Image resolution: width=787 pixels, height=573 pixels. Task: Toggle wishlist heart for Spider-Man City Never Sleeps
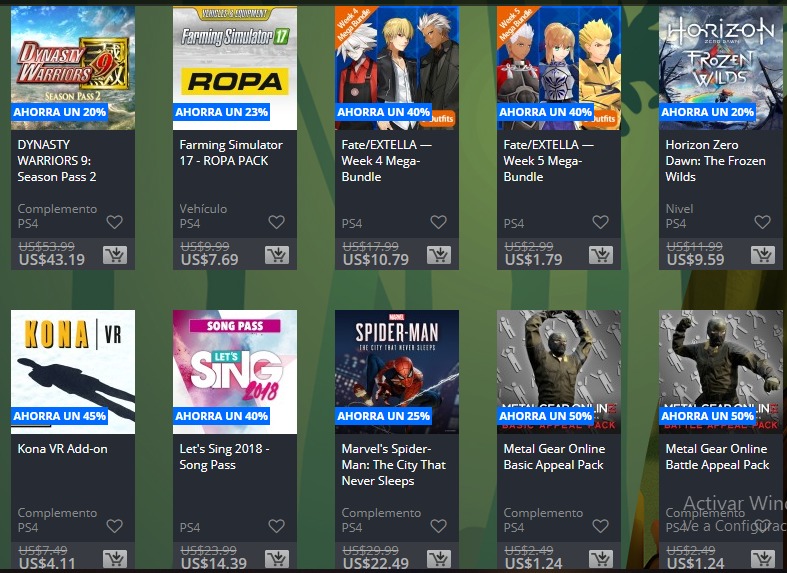click(439, 526)
